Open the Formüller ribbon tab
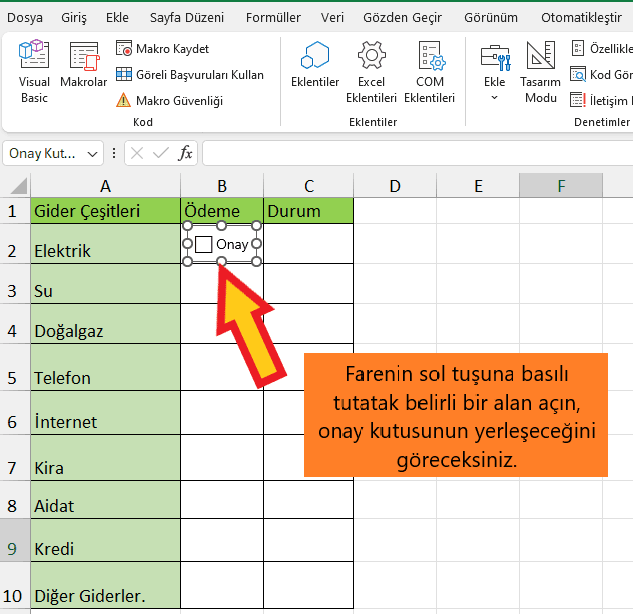This screenshot has height=614, width=633. [273, 17]
